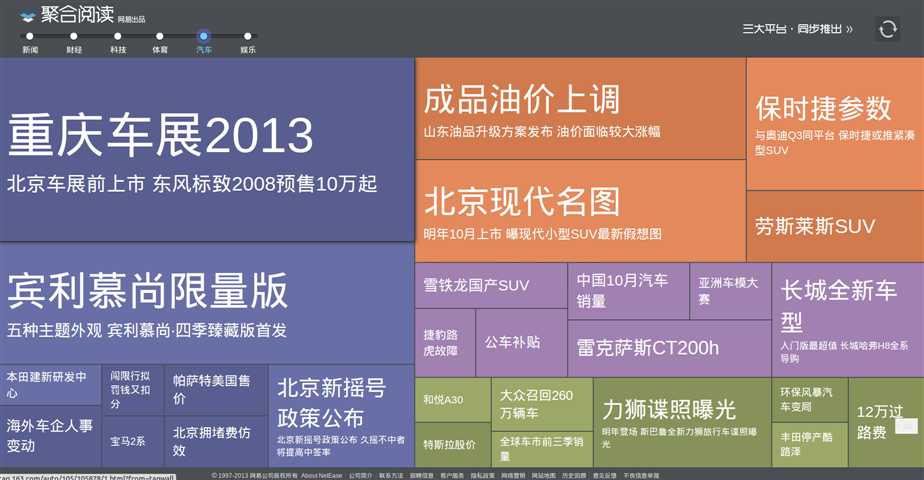Image resolution: width=924 pixels, height=480 pixels.
Task: Open the 北京现代名图 story
Action: [x=580, y=211]
